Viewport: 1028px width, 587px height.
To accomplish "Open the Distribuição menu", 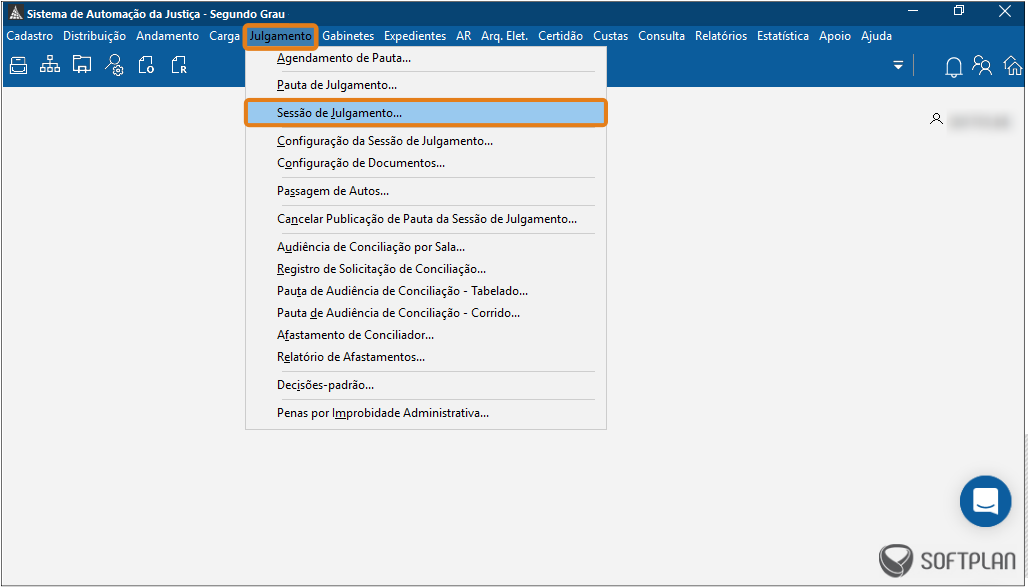I will pos(94,36).
